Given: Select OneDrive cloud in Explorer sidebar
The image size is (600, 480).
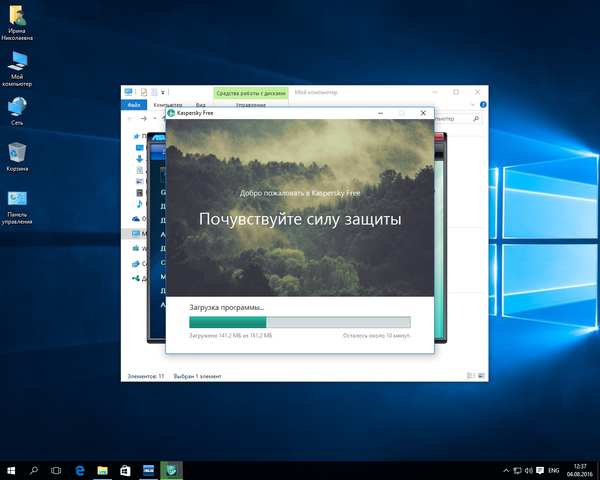Looking at the screenshot, I should pyautogui.click(x=136, y=219).
